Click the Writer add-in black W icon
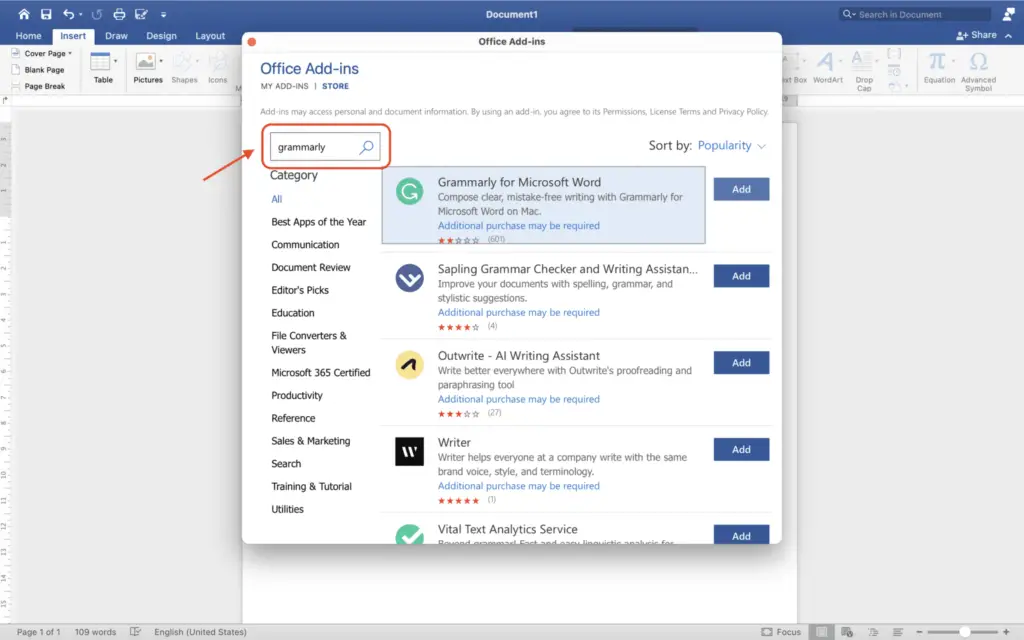The width and height of the screenshot is (1024, 640). [x=409, y=451]
